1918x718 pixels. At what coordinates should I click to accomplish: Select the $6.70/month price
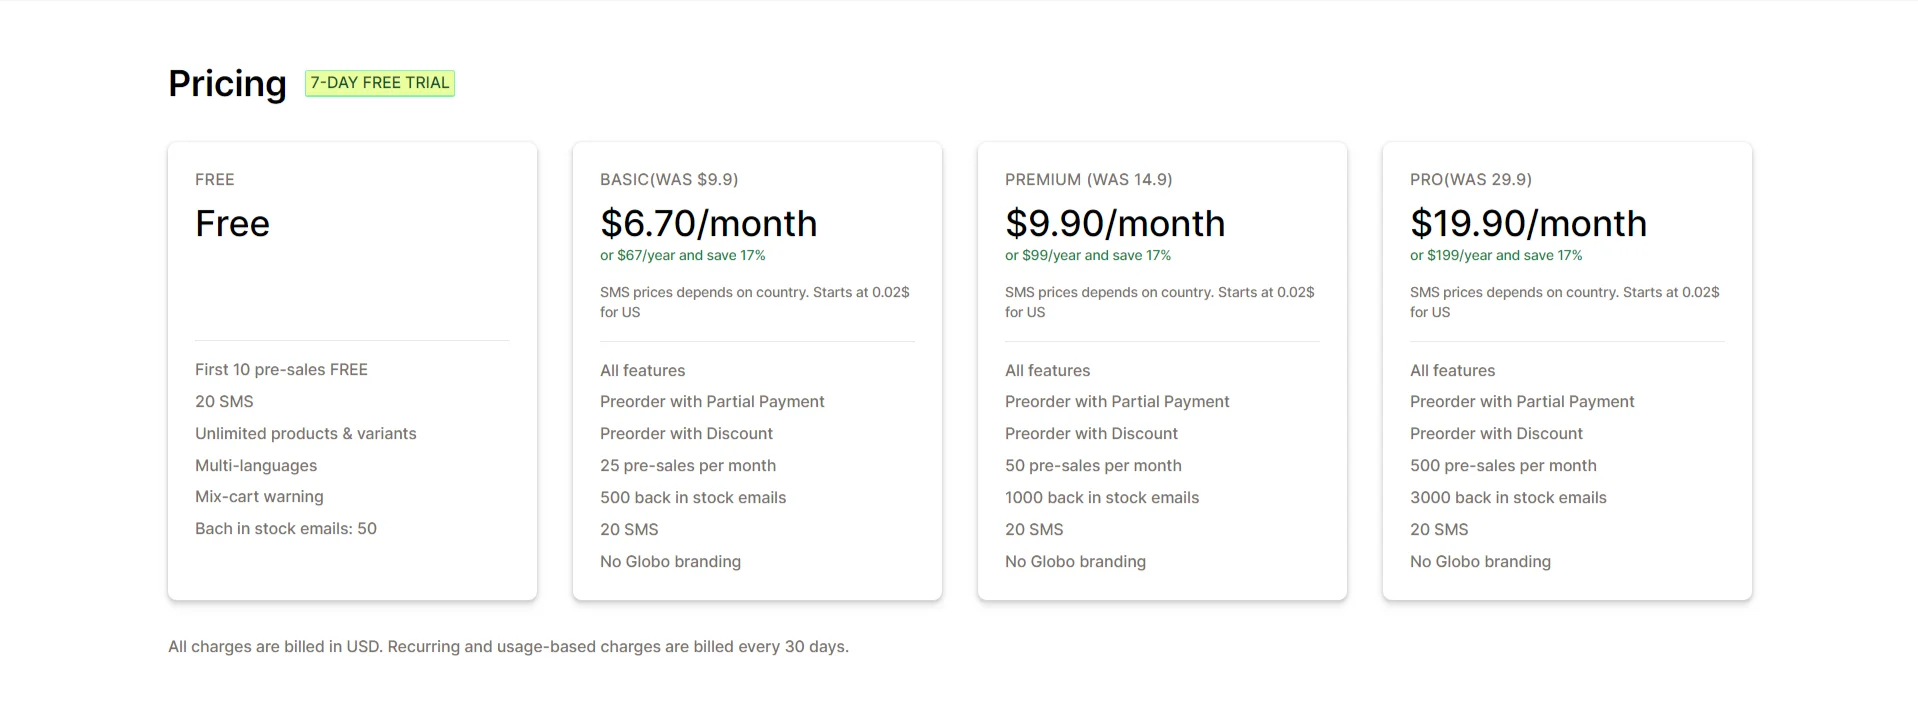tap(708, 223)
